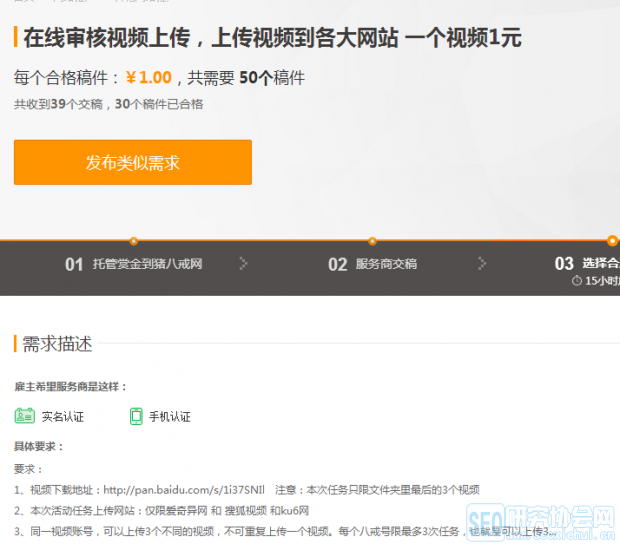
Task: Click the orange dot above step 02
Action: tap(372, 241)
